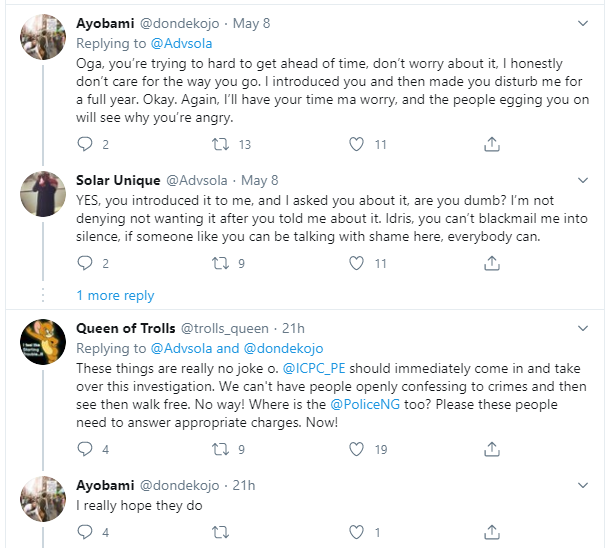Reply to Solar Unique's tweet

86,264
